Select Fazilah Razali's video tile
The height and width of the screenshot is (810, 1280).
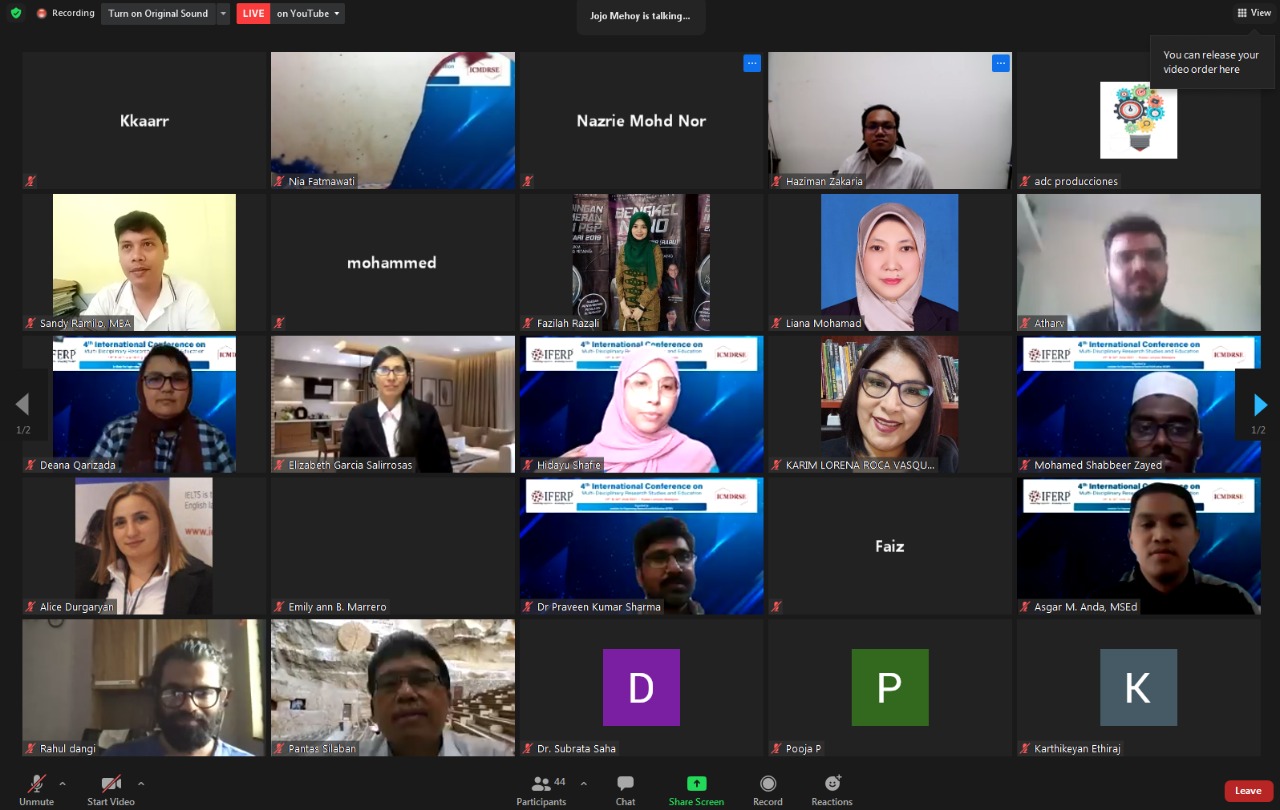(x=641, y=262)
